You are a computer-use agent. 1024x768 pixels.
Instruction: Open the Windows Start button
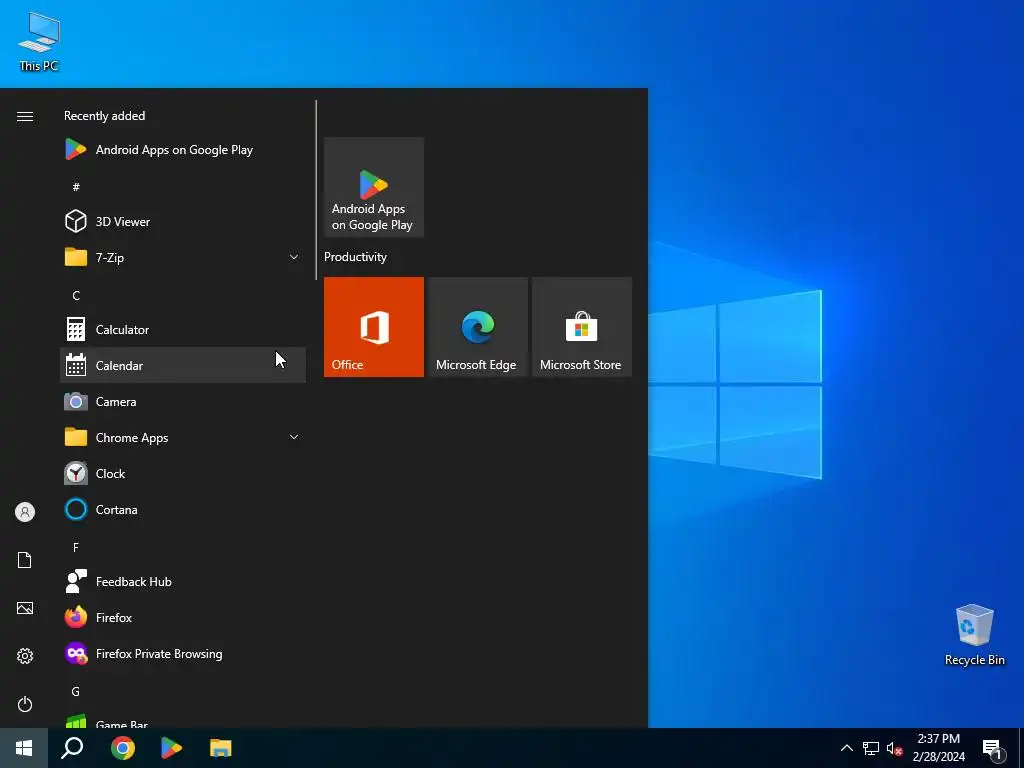(x=24, y=748)
